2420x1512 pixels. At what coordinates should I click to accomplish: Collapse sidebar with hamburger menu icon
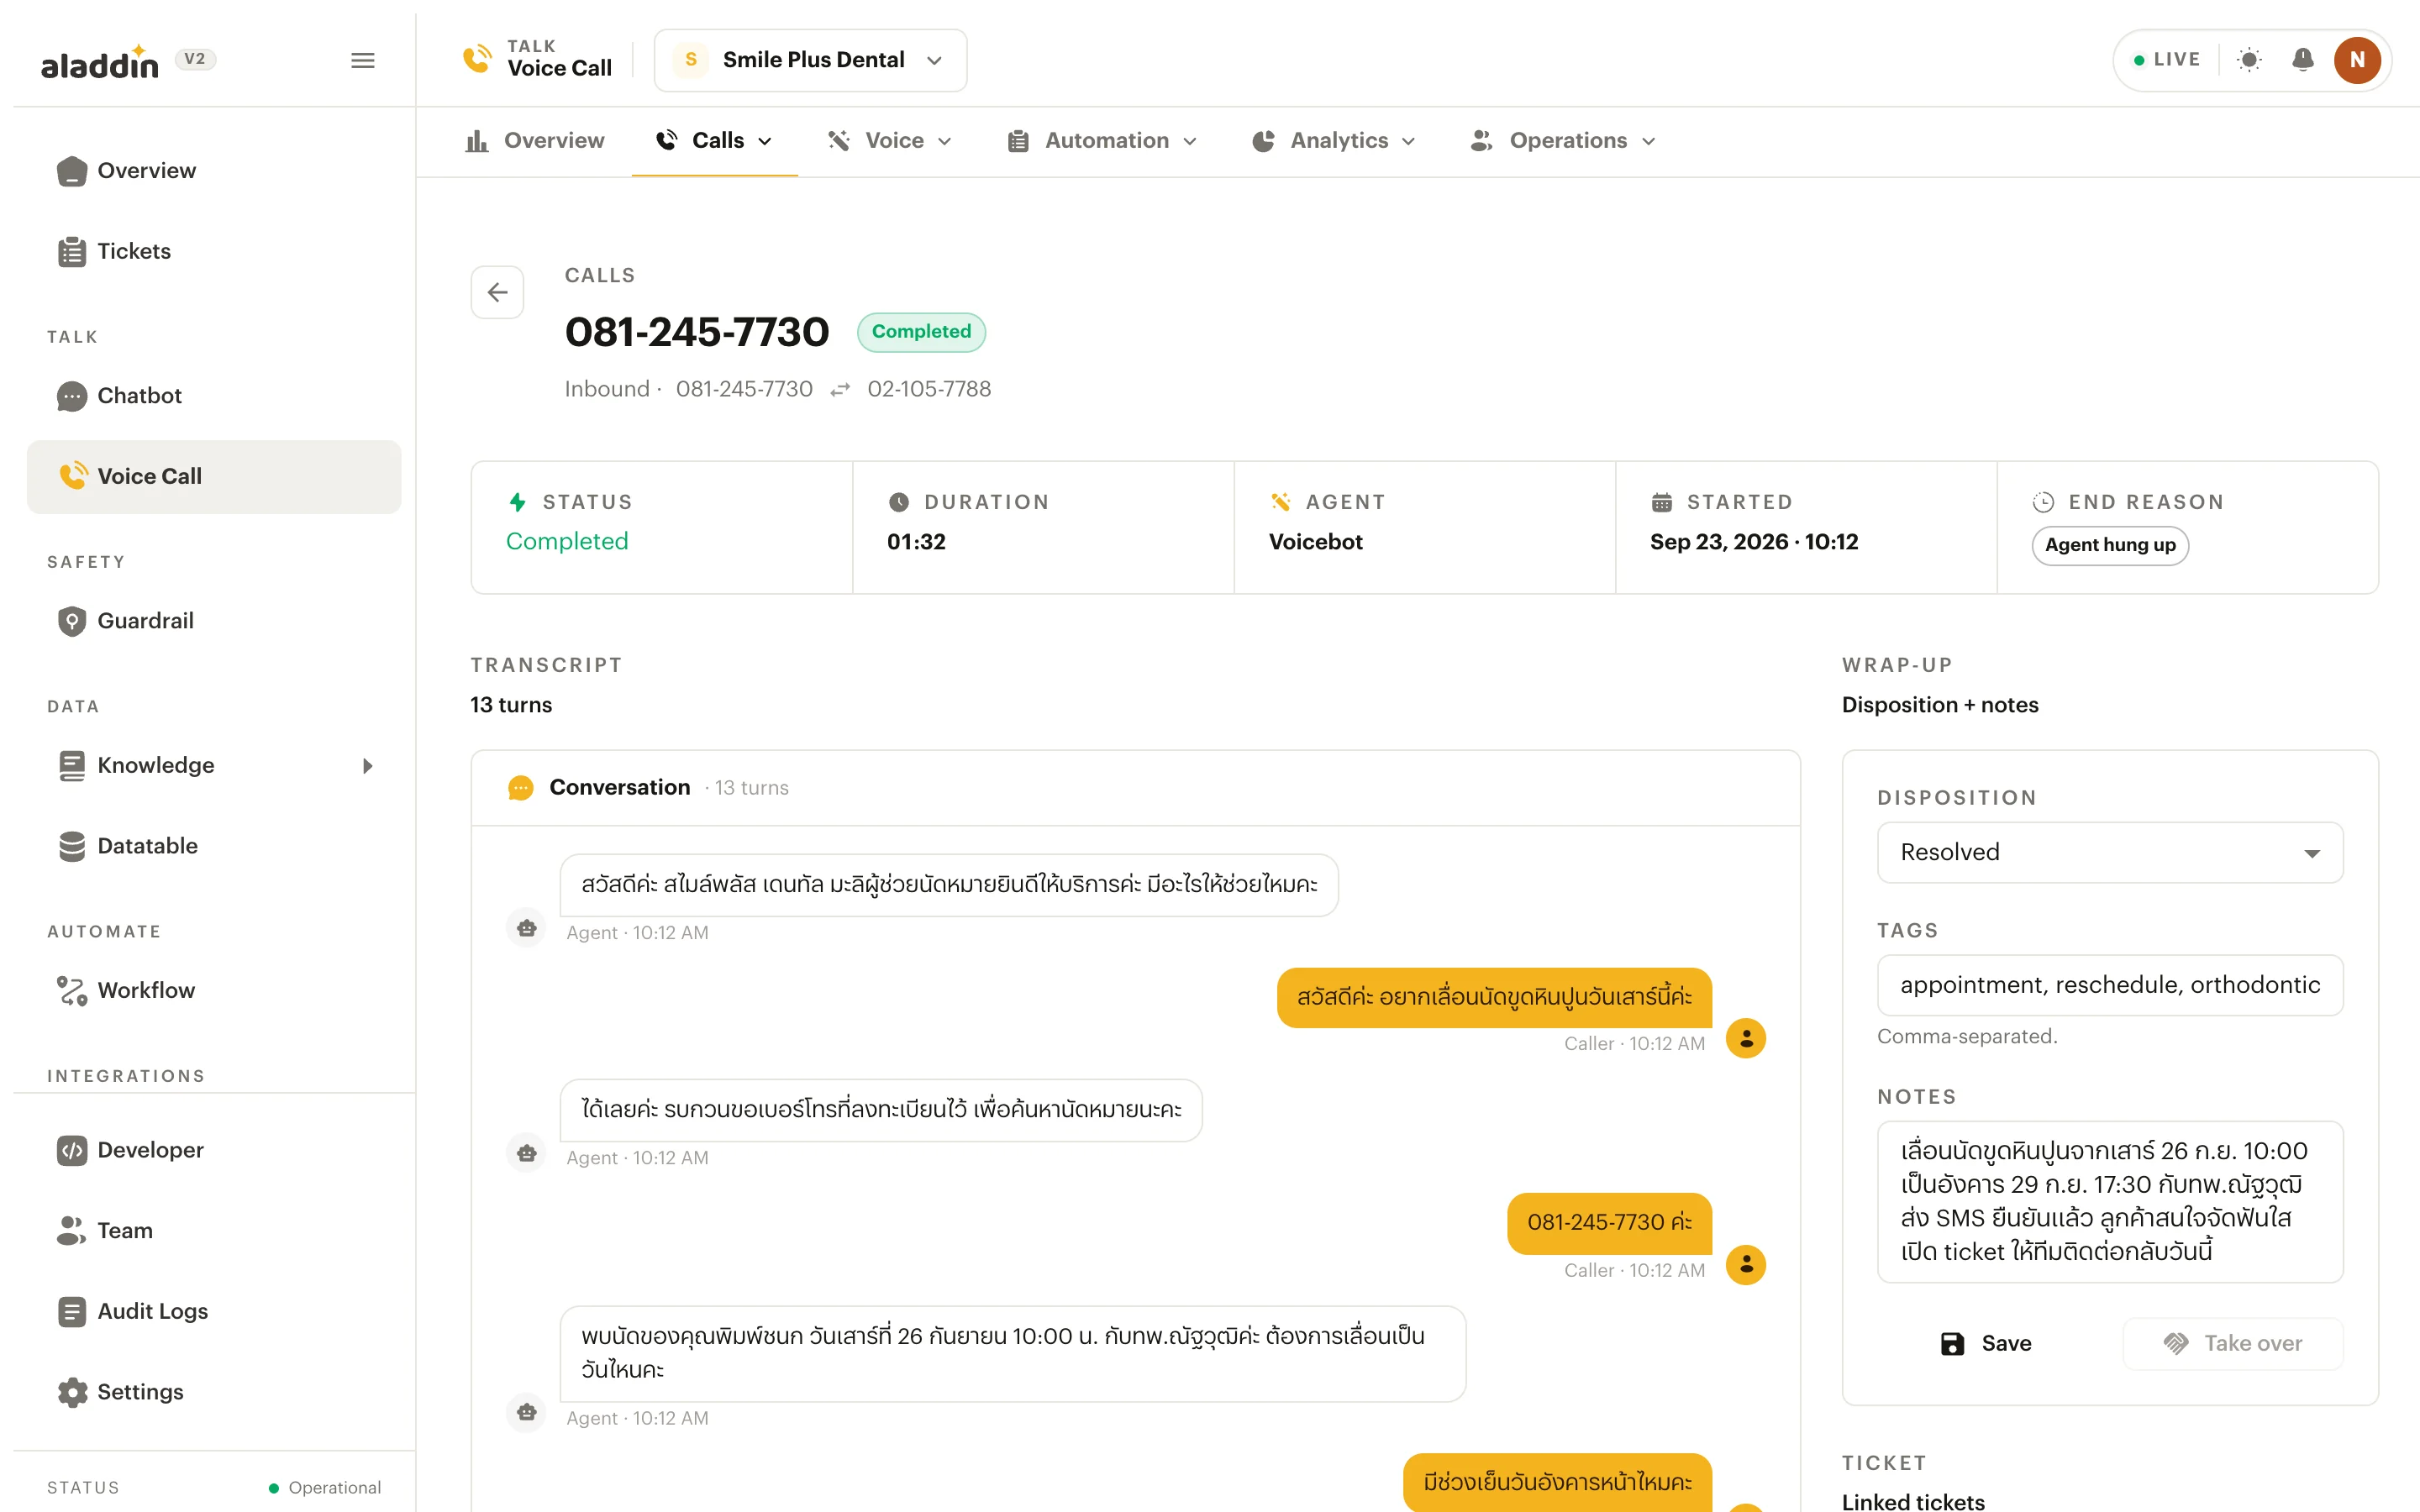(363, 60)
